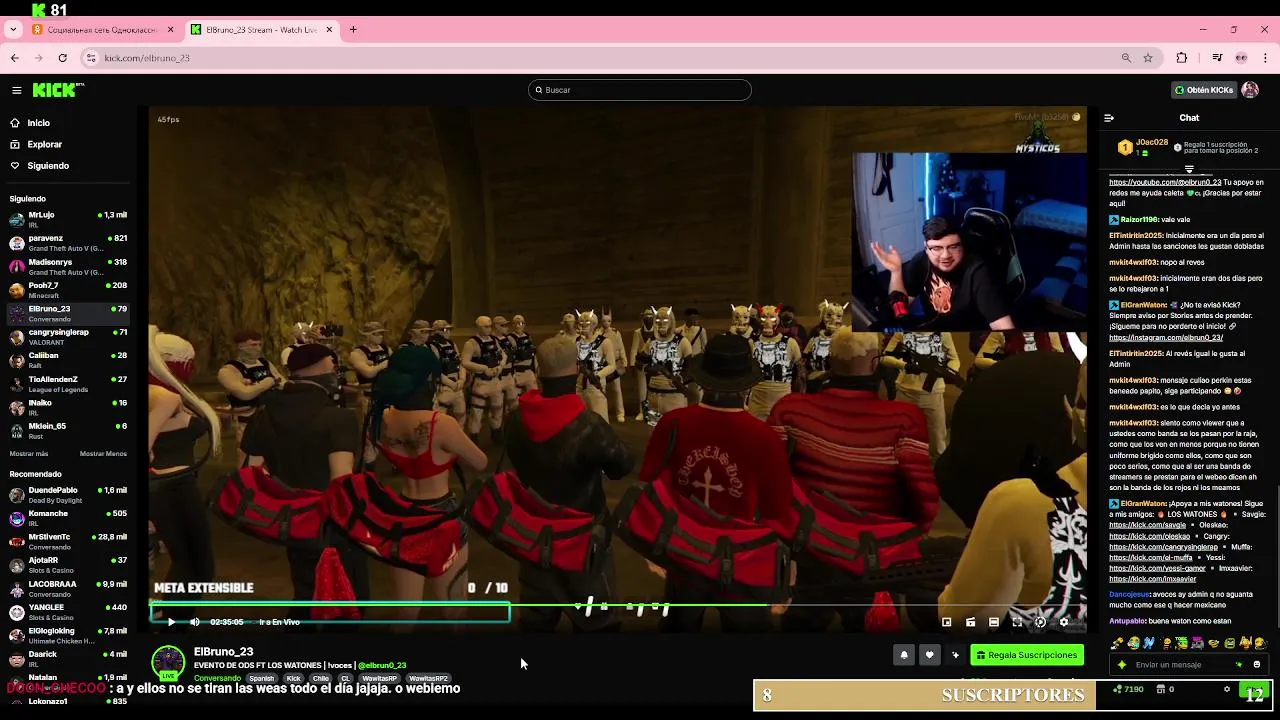The height and width of the screenshot is (720, 1280).
Task: Bookmark this page with star
Action: tap(1148, 58)
